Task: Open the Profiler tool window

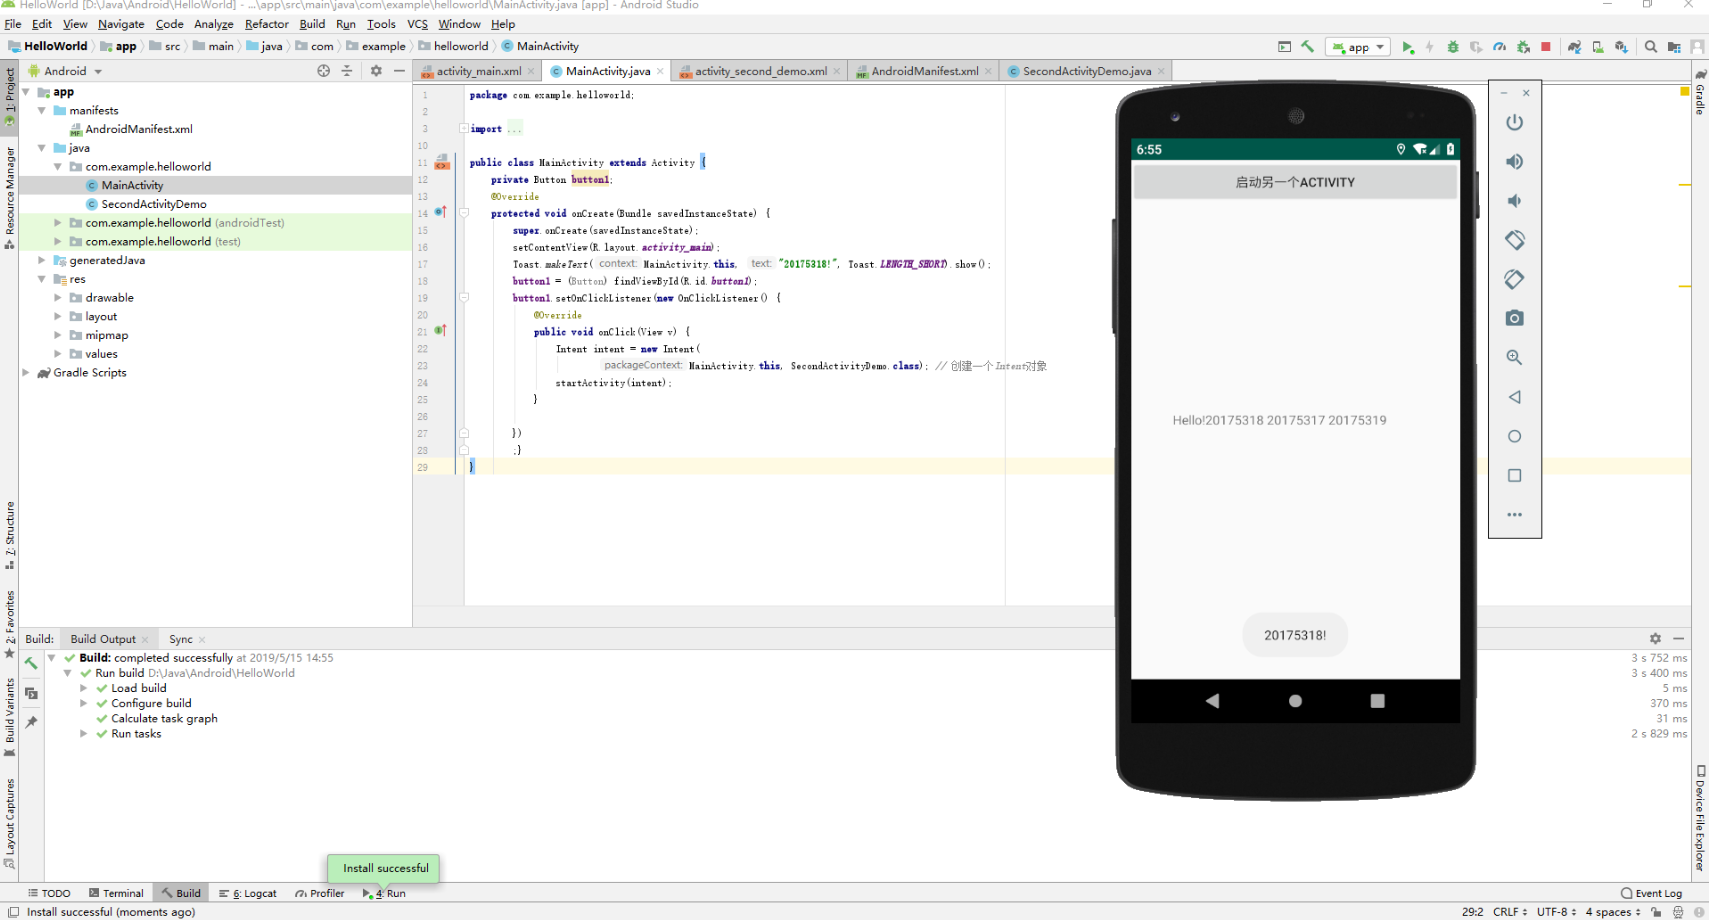Action: 320,893
